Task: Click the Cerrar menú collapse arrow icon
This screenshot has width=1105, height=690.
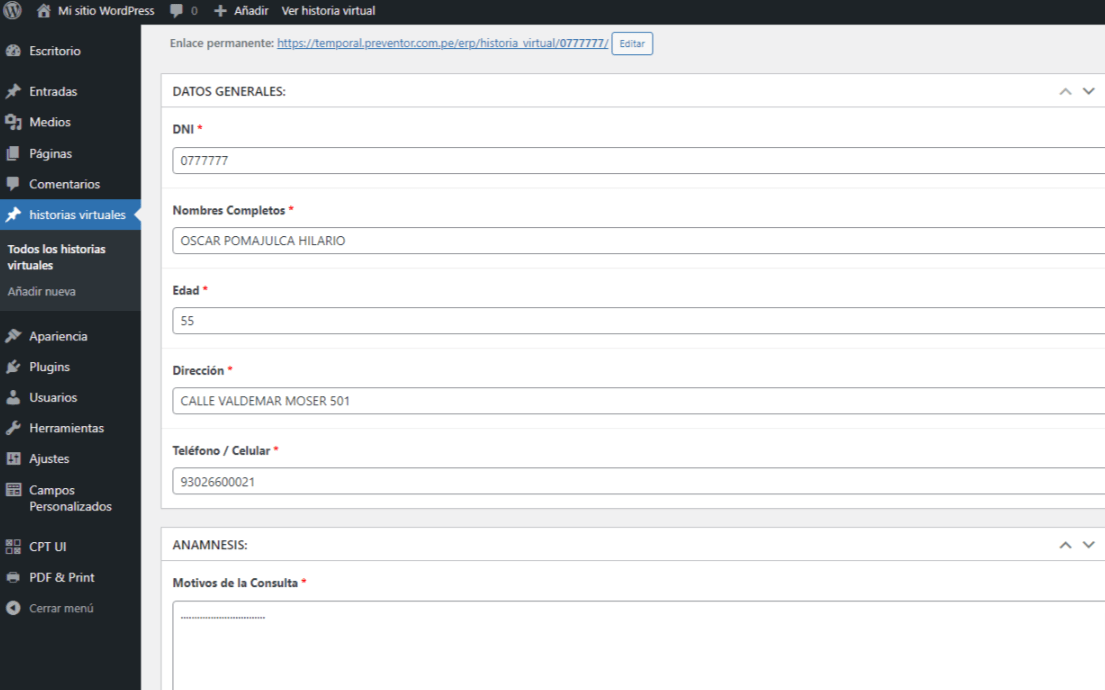Action: click(13, 608)
